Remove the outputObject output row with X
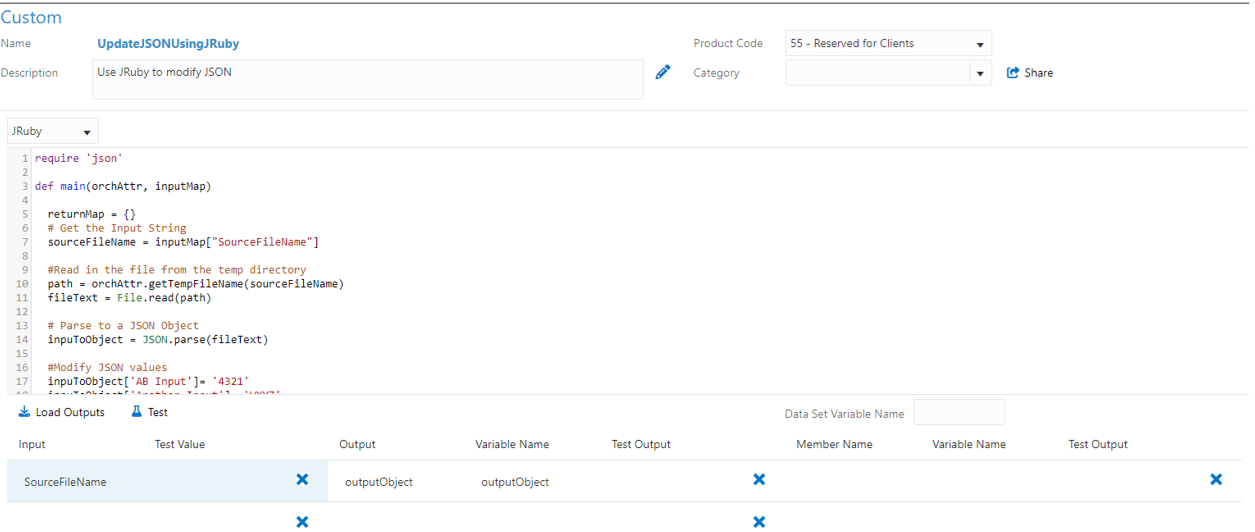 pyautogui.click(x=759, y=480)
